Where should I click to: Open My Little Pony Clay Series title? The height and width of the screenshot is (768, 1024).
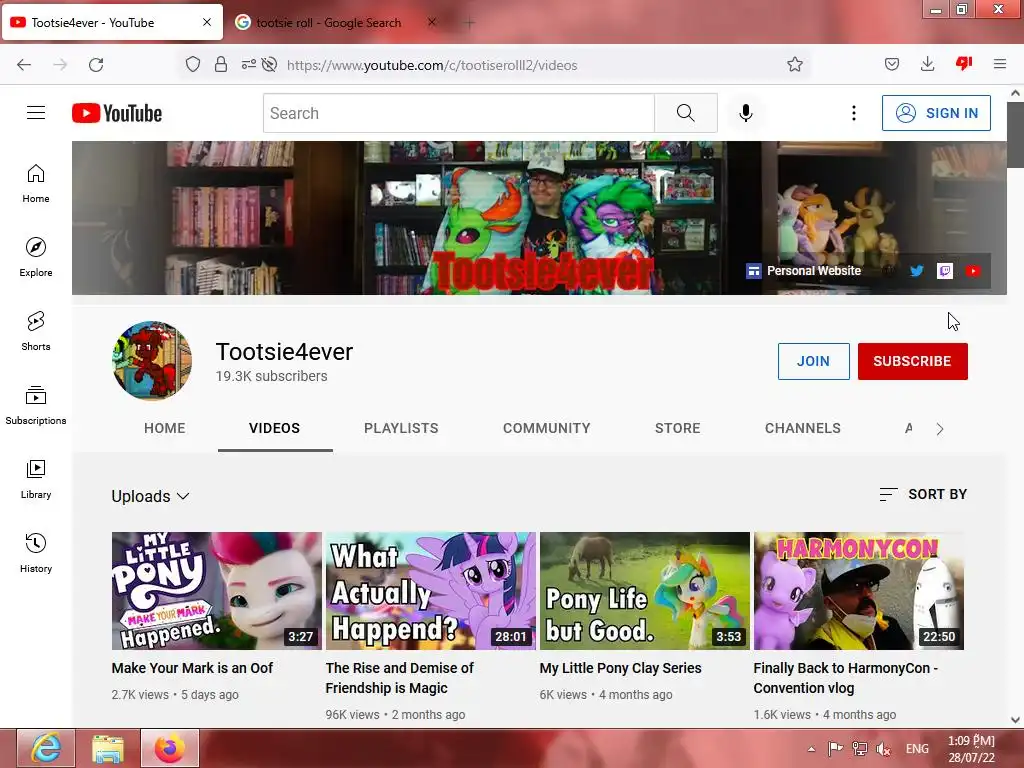[620, 668]
